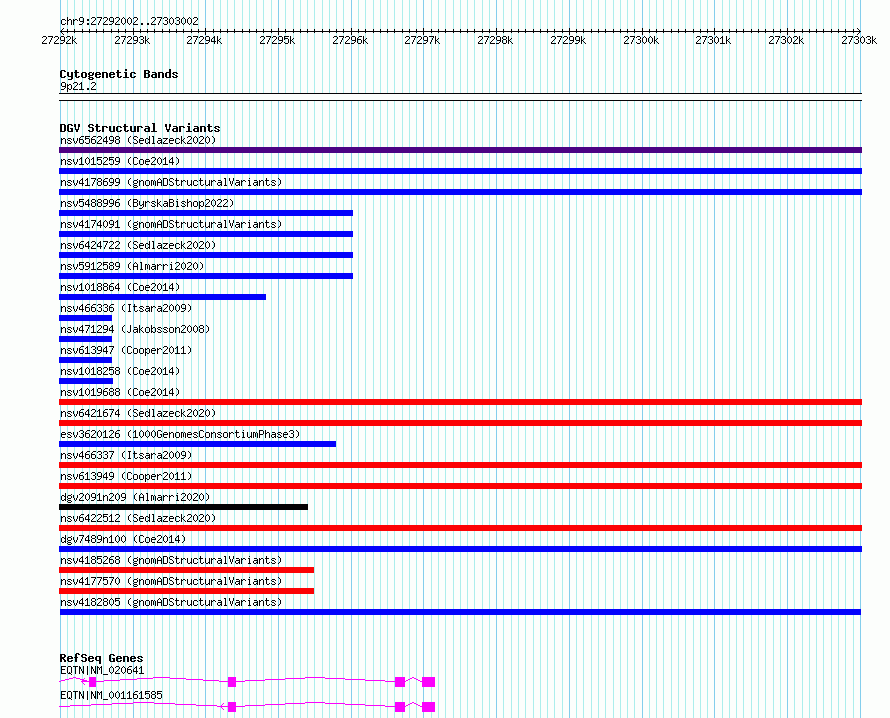Click the red bar under nsv6422512

[x=460, y=528]
